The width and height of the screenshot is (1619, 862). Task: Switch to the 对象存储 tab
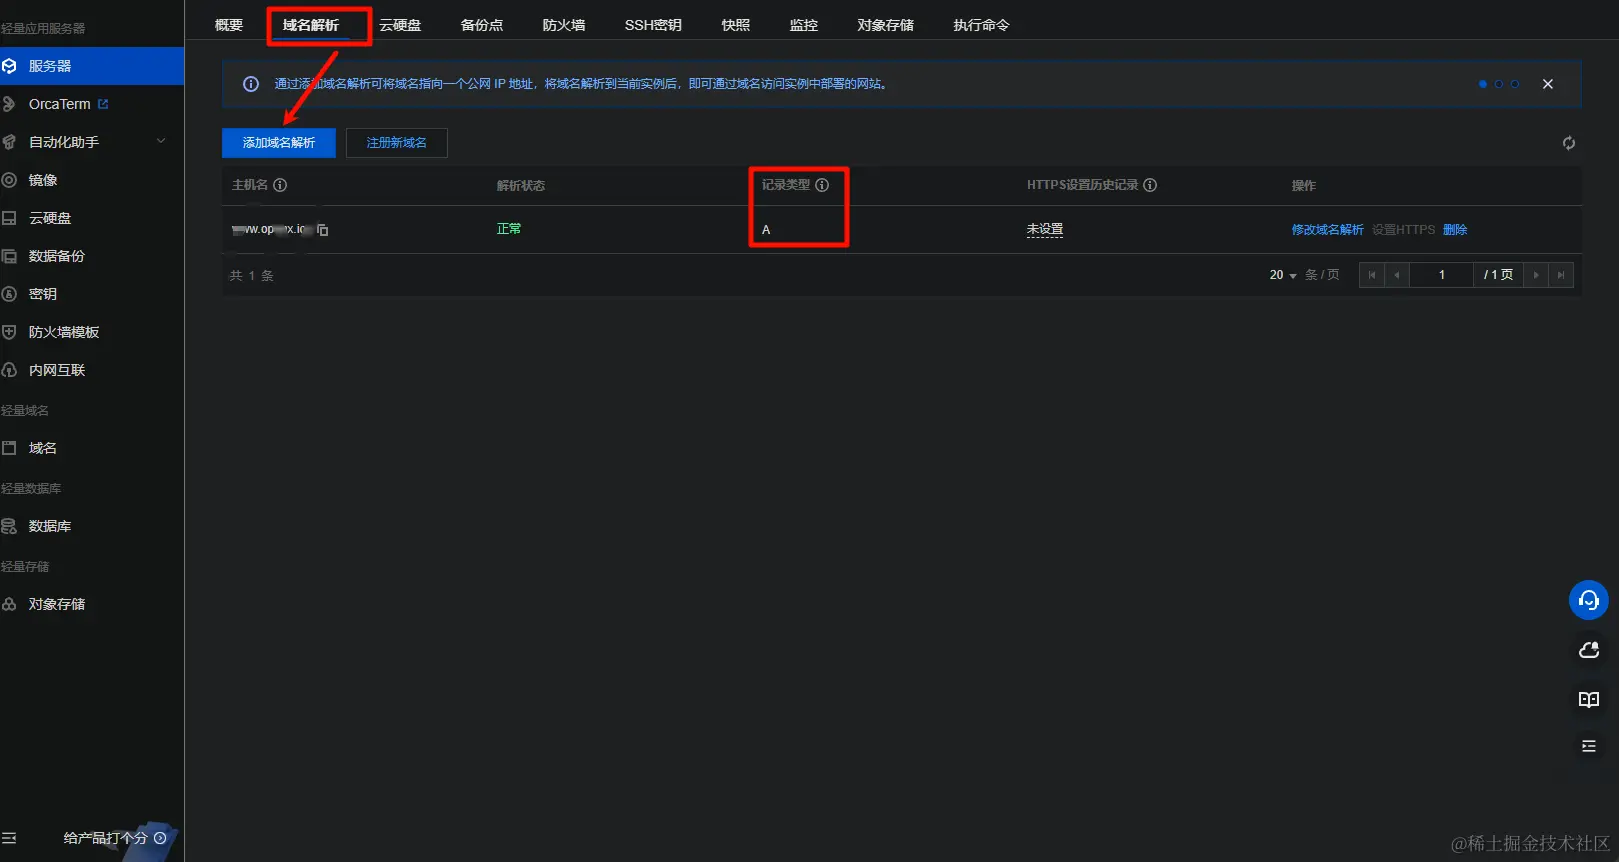[886, 25]
